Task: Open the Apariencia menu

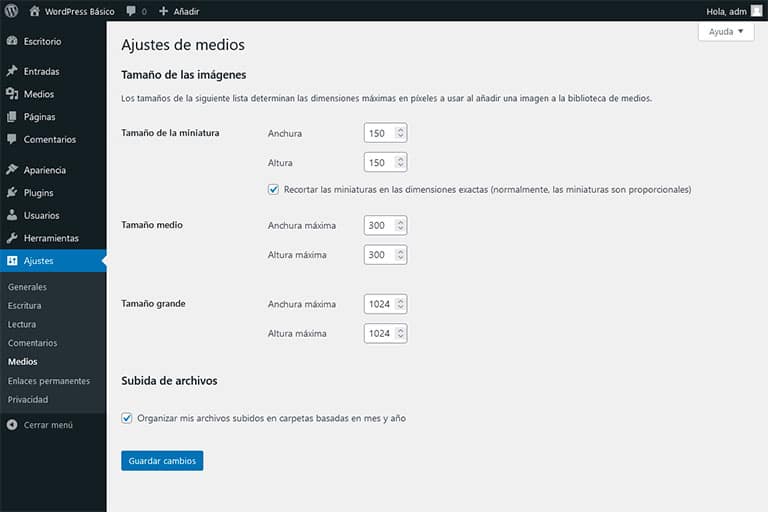Action: tap(53, 170)
